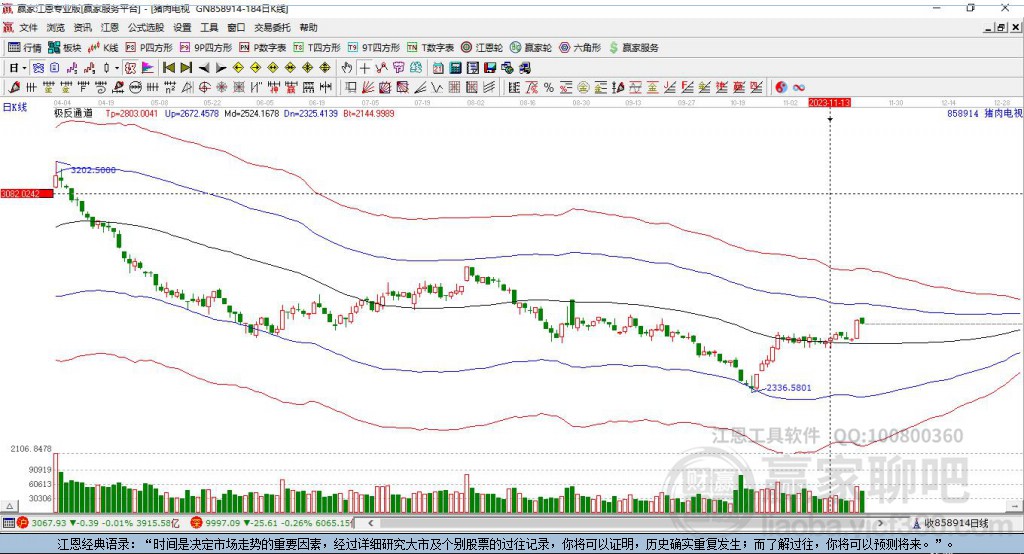Click the horizontal scrollbar right arrow
Screen dimensions: 1024x554
tap(880, 523)
